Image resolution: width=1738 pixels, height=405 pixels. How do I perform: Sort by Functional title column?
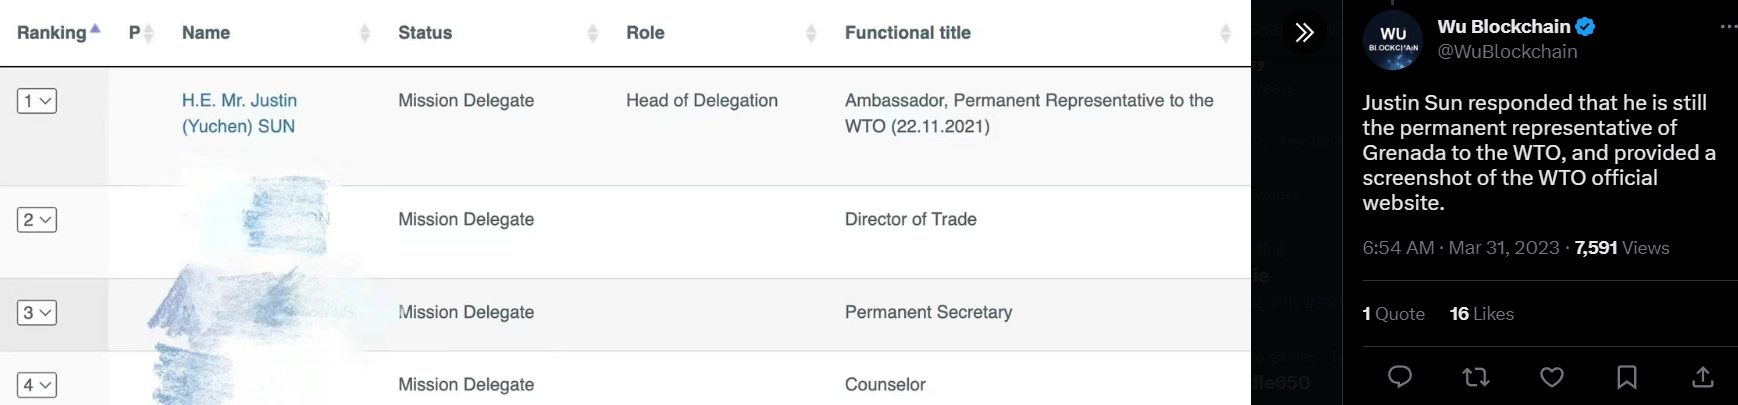click(x=907, y=33)
